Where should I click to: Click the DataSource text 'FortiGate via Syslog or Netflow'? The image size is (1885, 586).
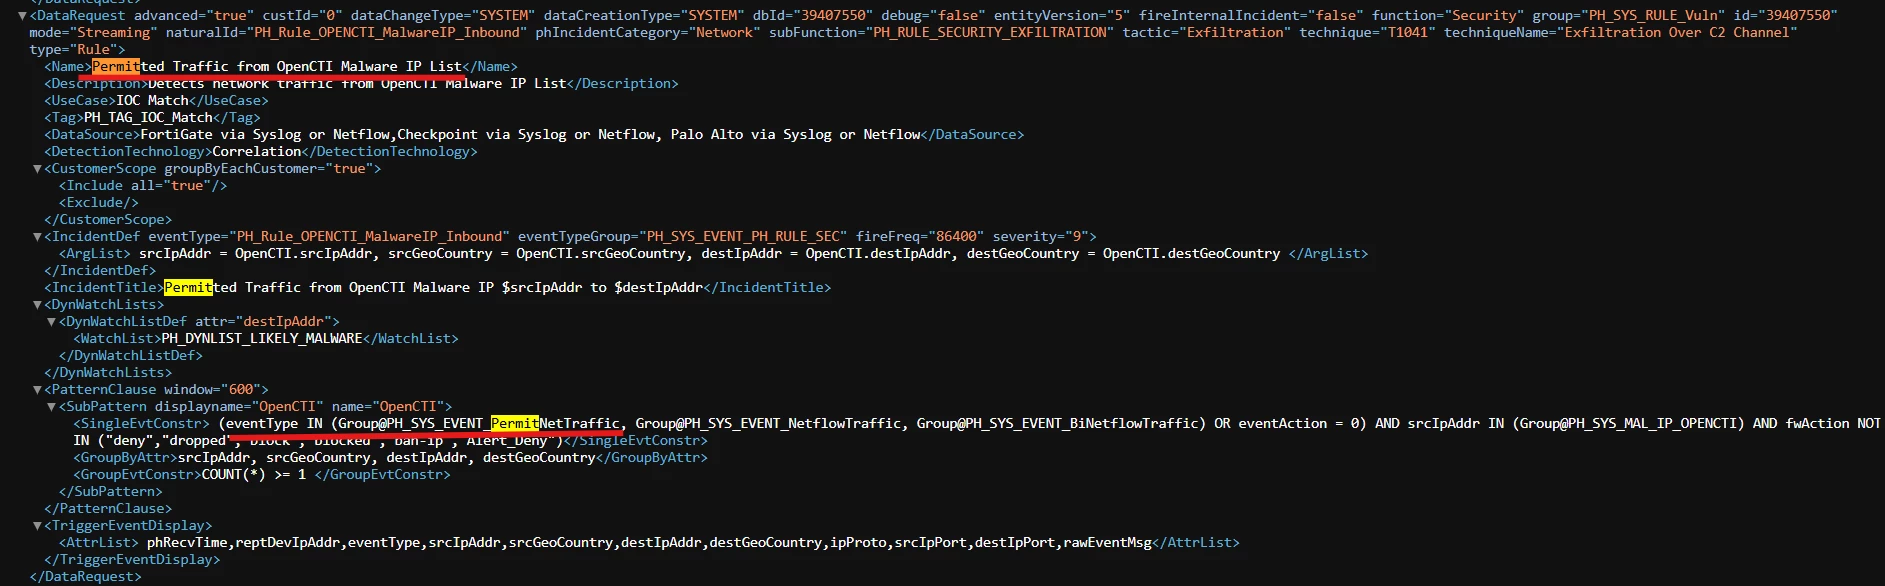coord(264,135)
